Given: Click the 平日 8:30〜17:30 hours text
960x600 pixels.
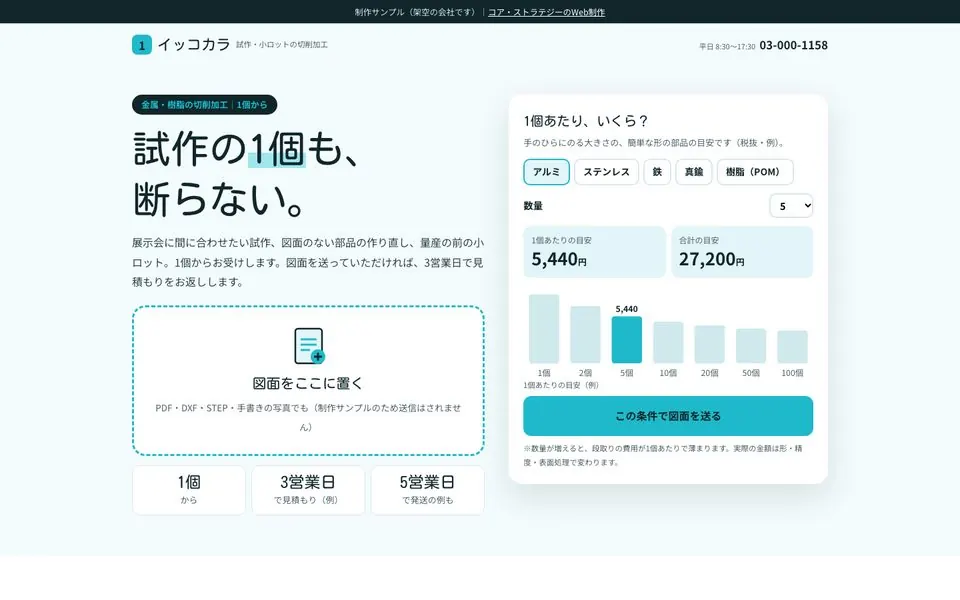Looking at the screenshot, I should (727, 47).
